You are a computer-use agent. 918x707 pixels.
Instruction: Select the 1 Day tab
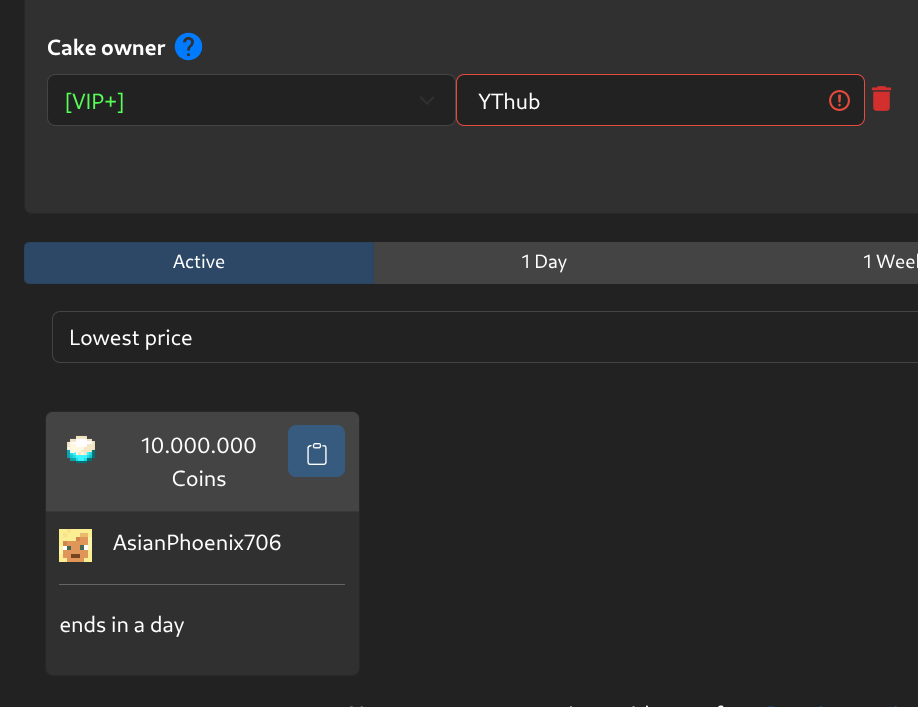click(x=544, y=262)
